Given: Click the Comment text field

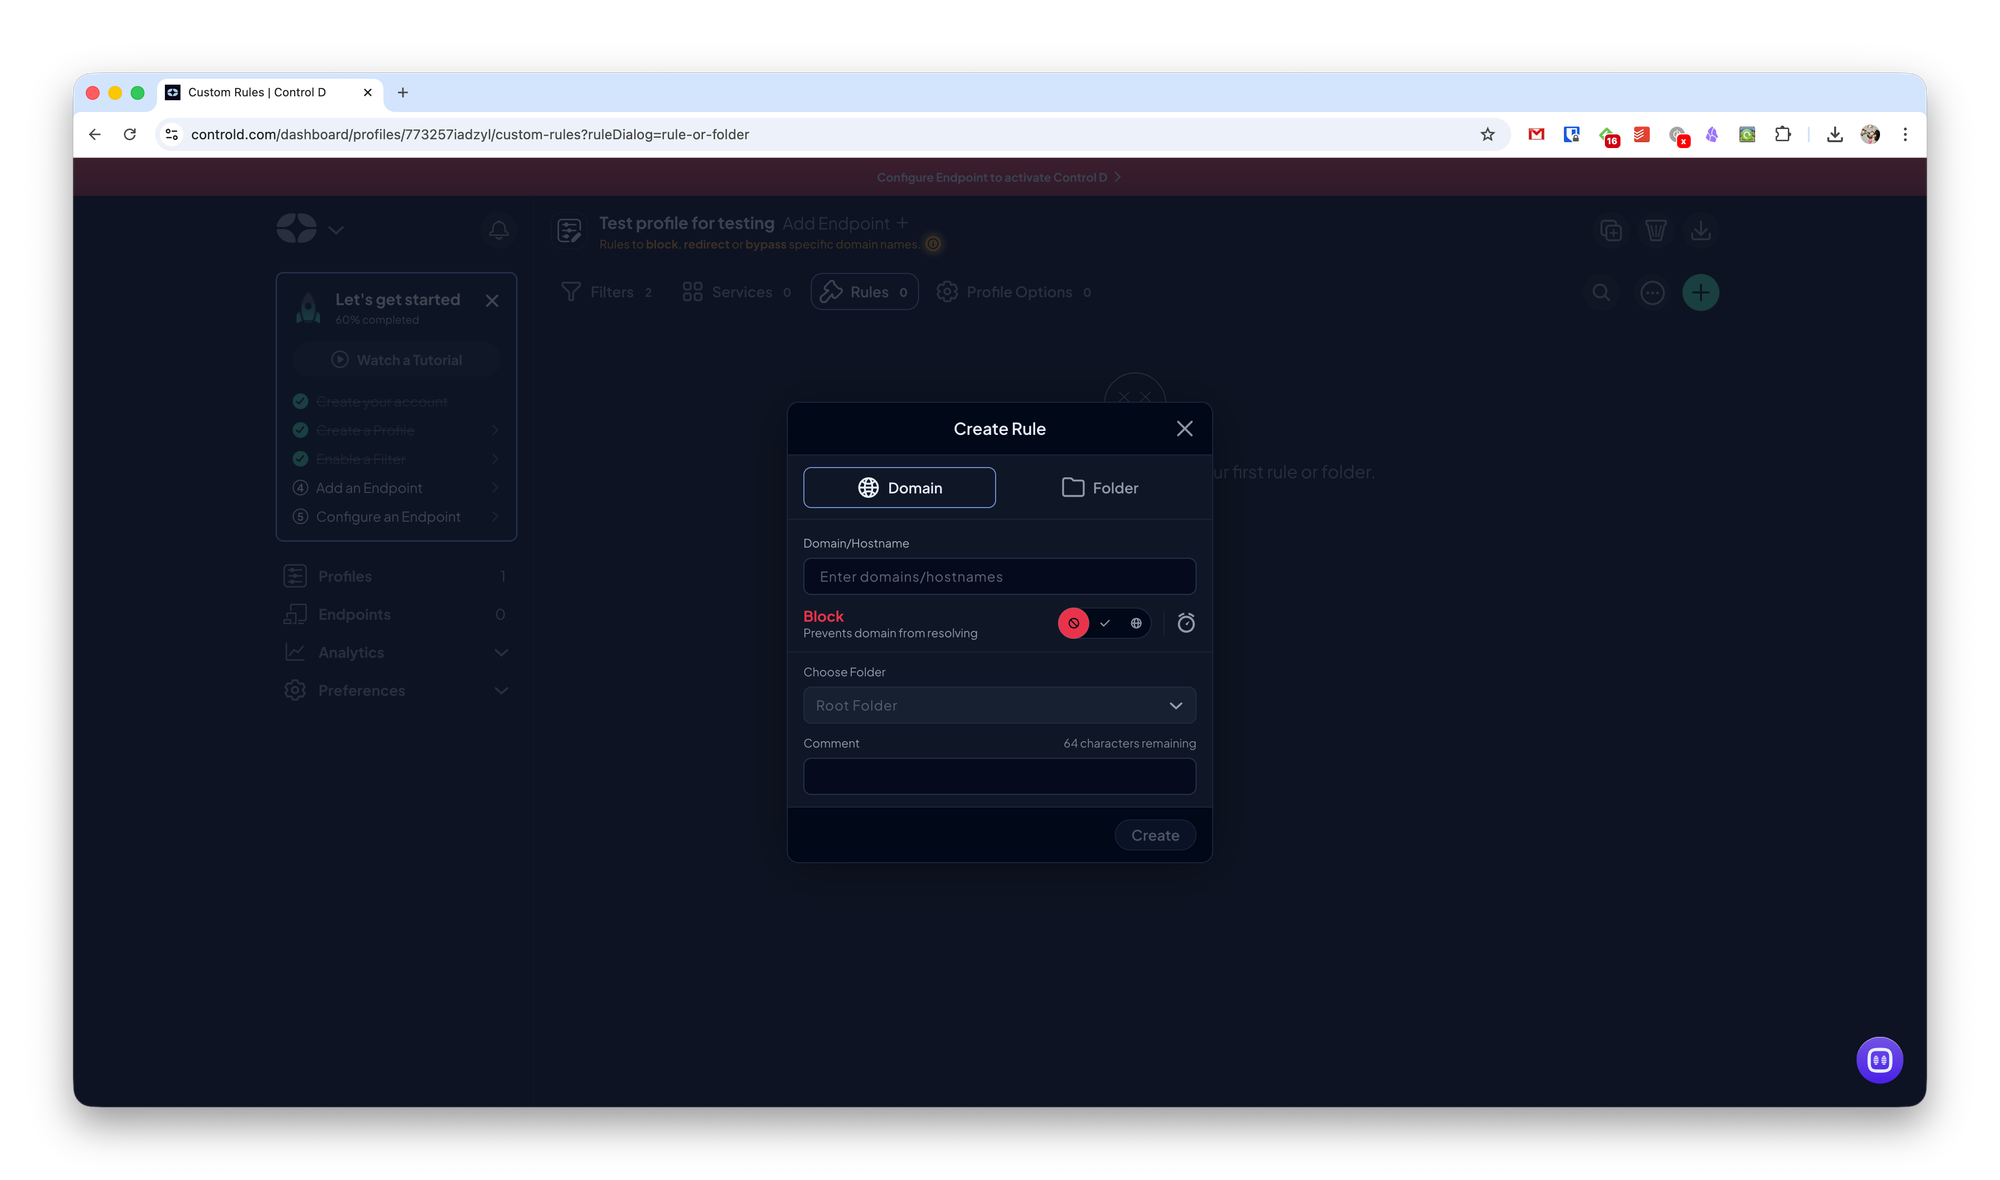Looking at the screenshot, I should point(999,776).
